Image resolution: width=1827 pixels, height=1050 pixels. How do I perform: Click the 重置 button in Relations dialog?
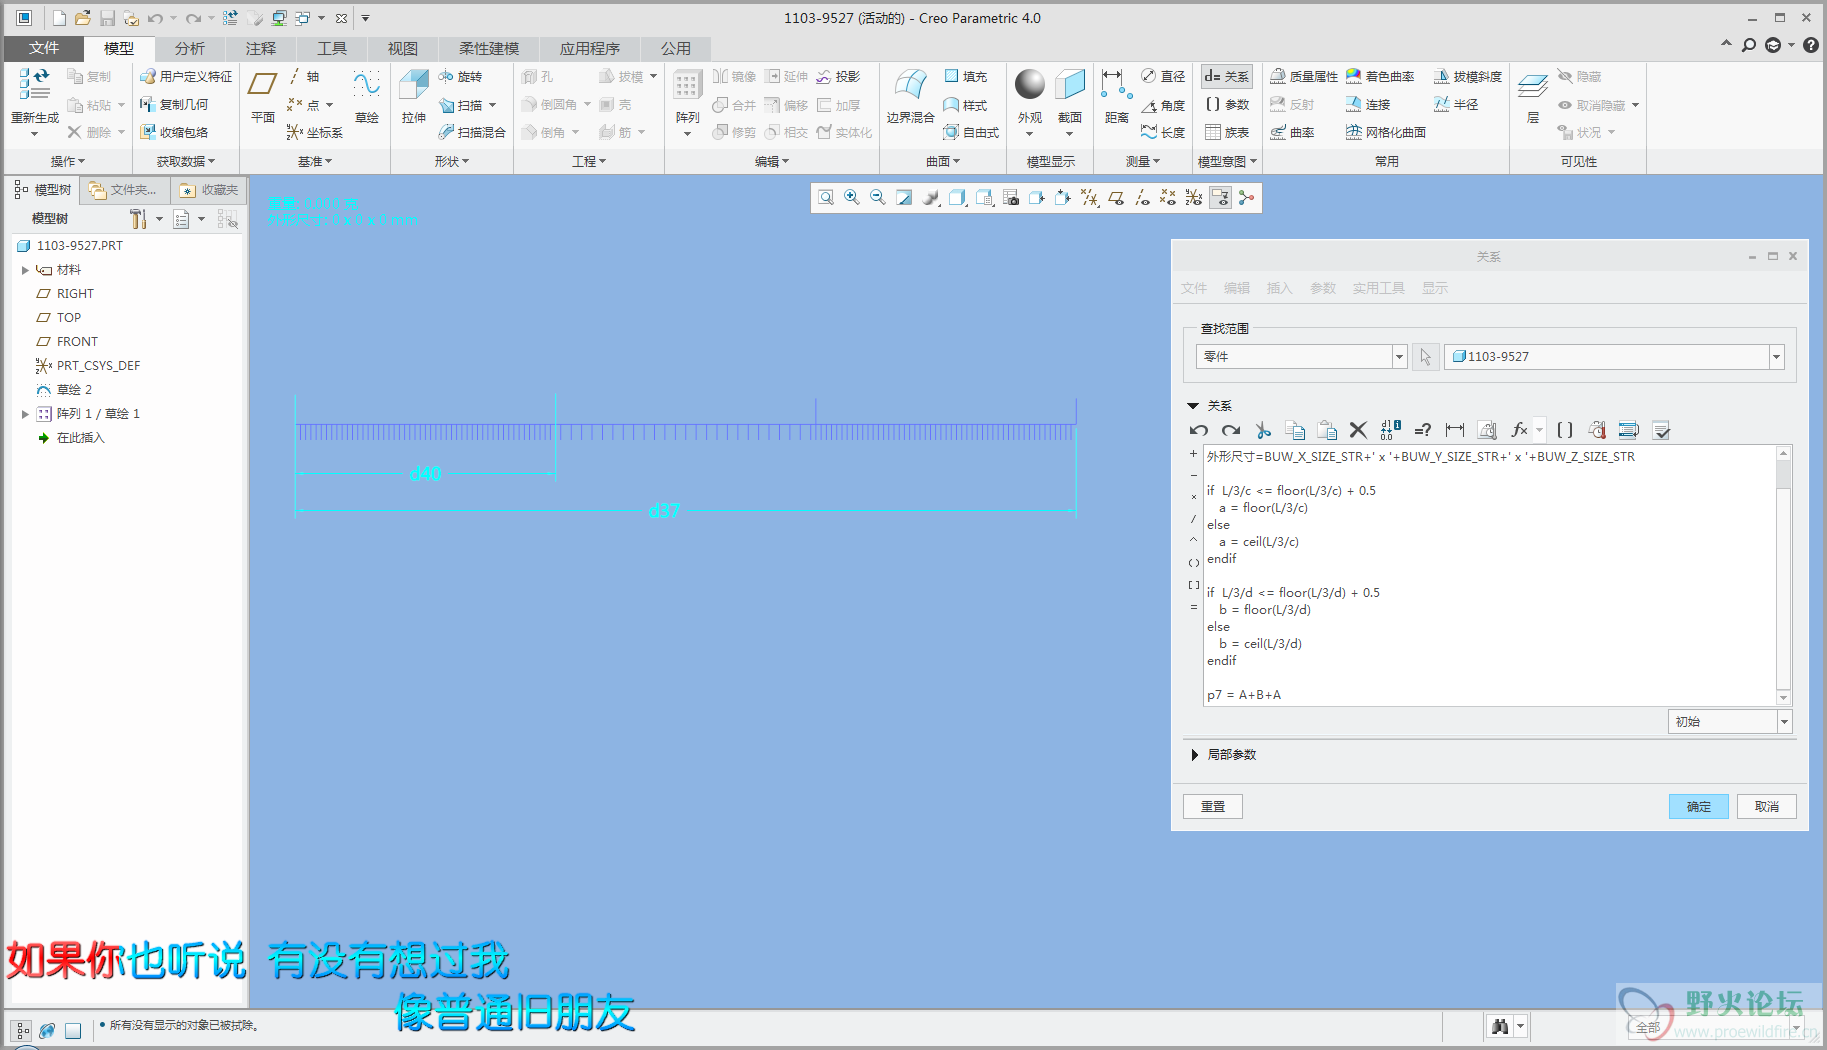tap(1213, 806)
